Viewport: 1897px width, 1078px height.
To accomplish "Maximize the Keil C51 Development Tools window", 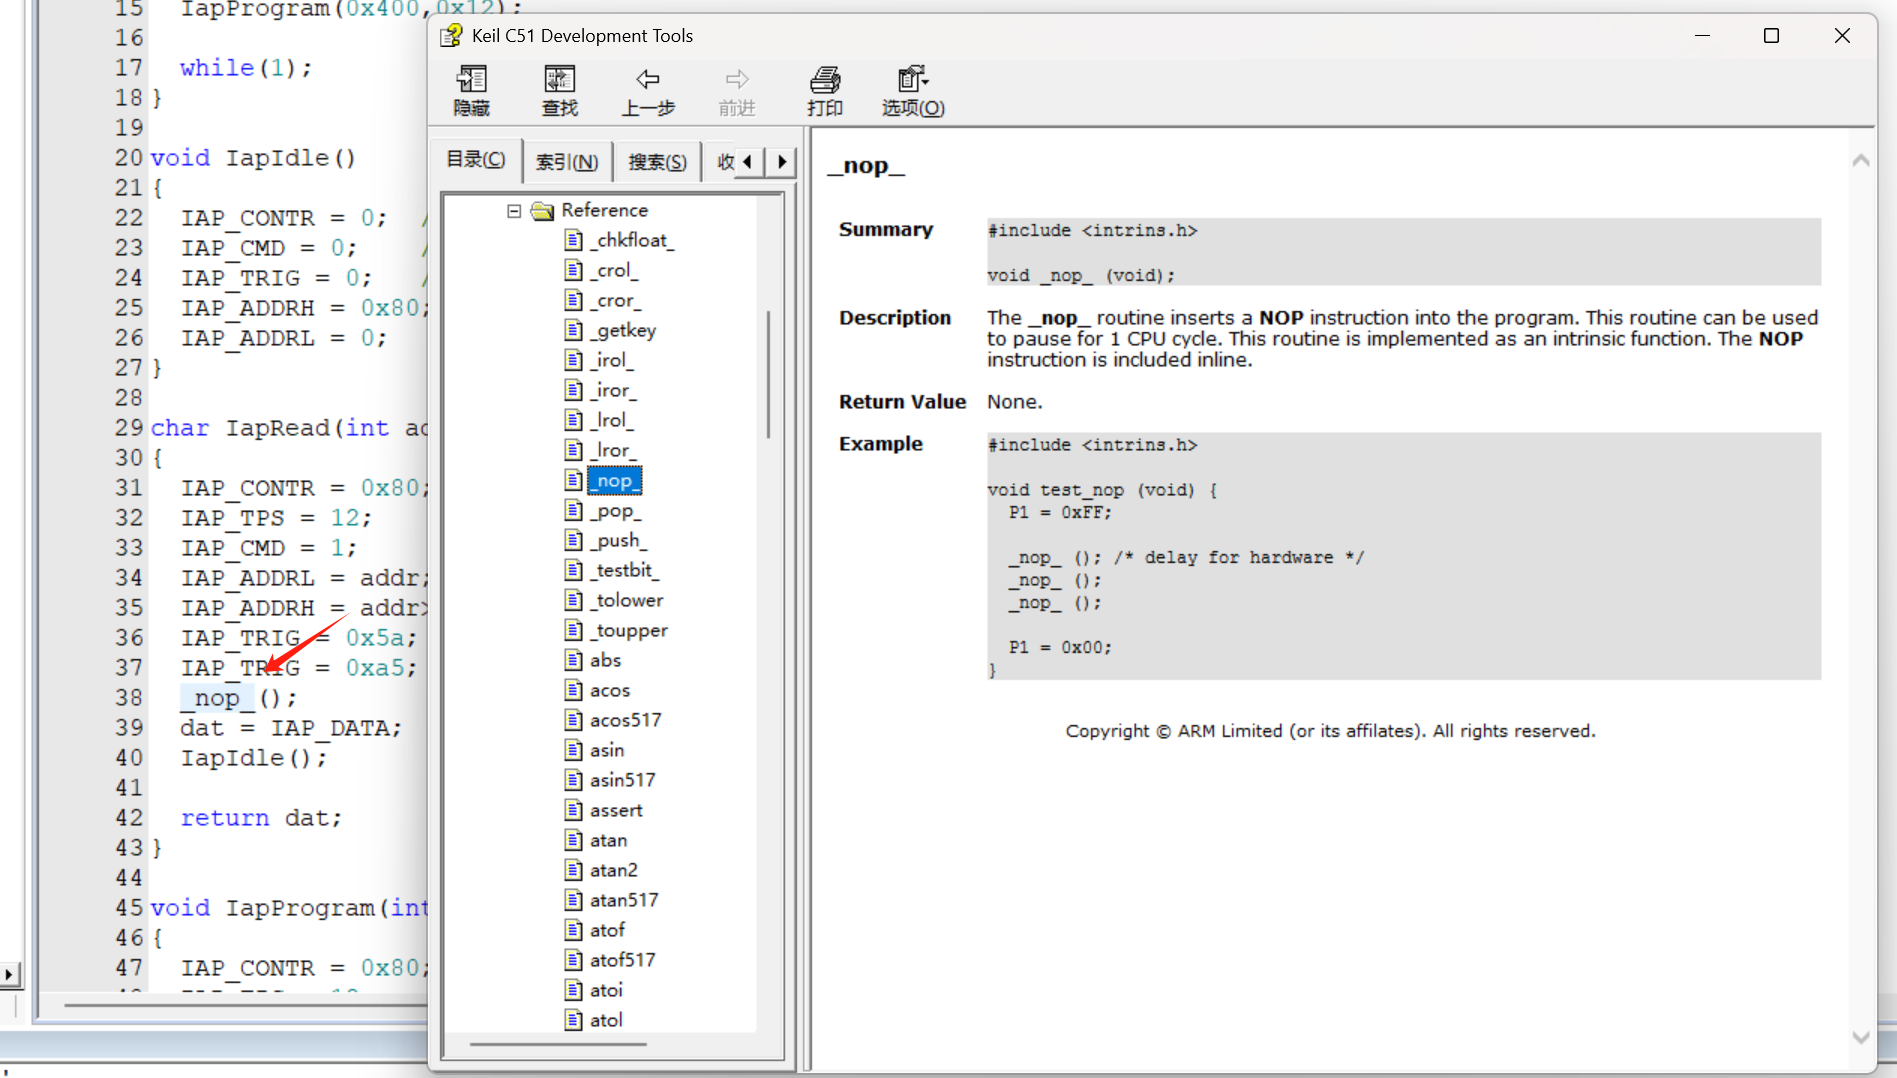I will coord(1771,36).
